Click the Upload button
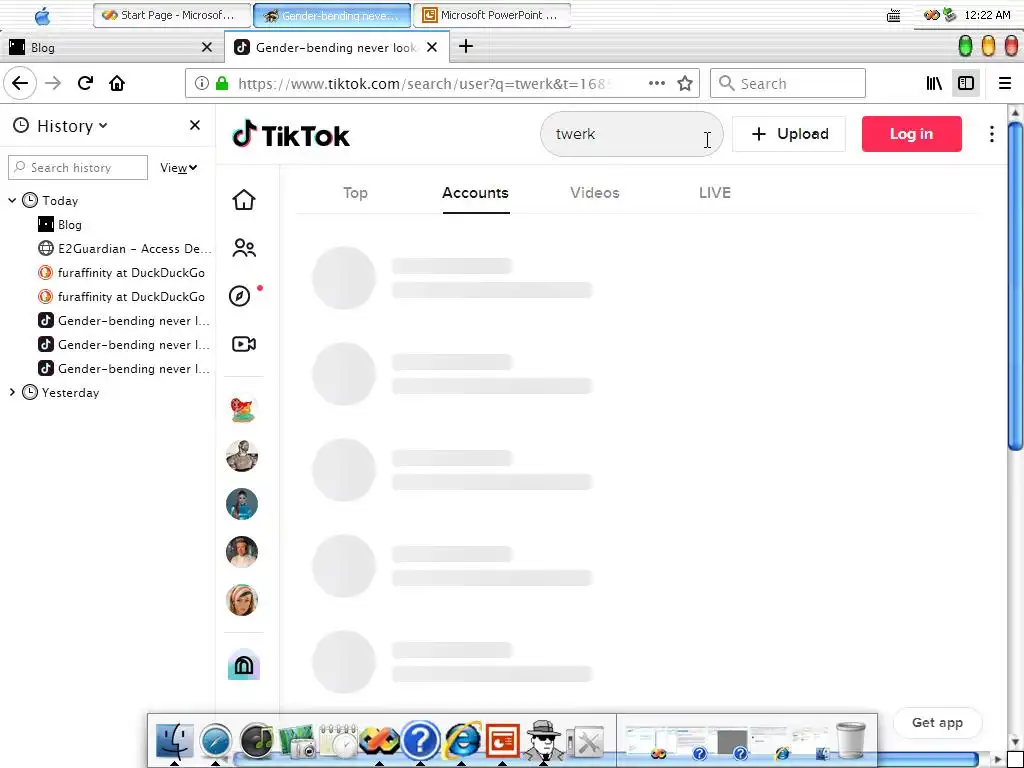The width and height of the screenshot is (1024, 768). 789,134
